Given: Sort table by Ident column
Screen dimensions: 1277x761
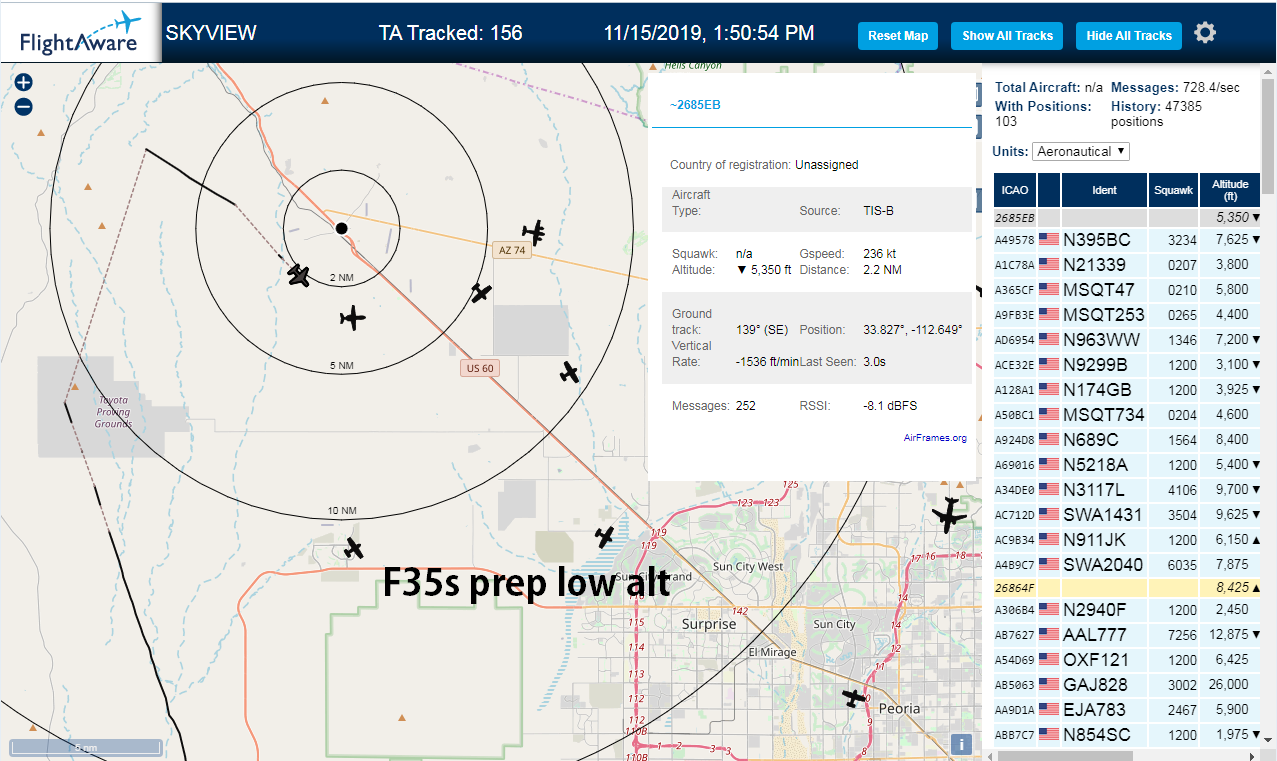Looking at the screenshot, I should pos(1104,189).
